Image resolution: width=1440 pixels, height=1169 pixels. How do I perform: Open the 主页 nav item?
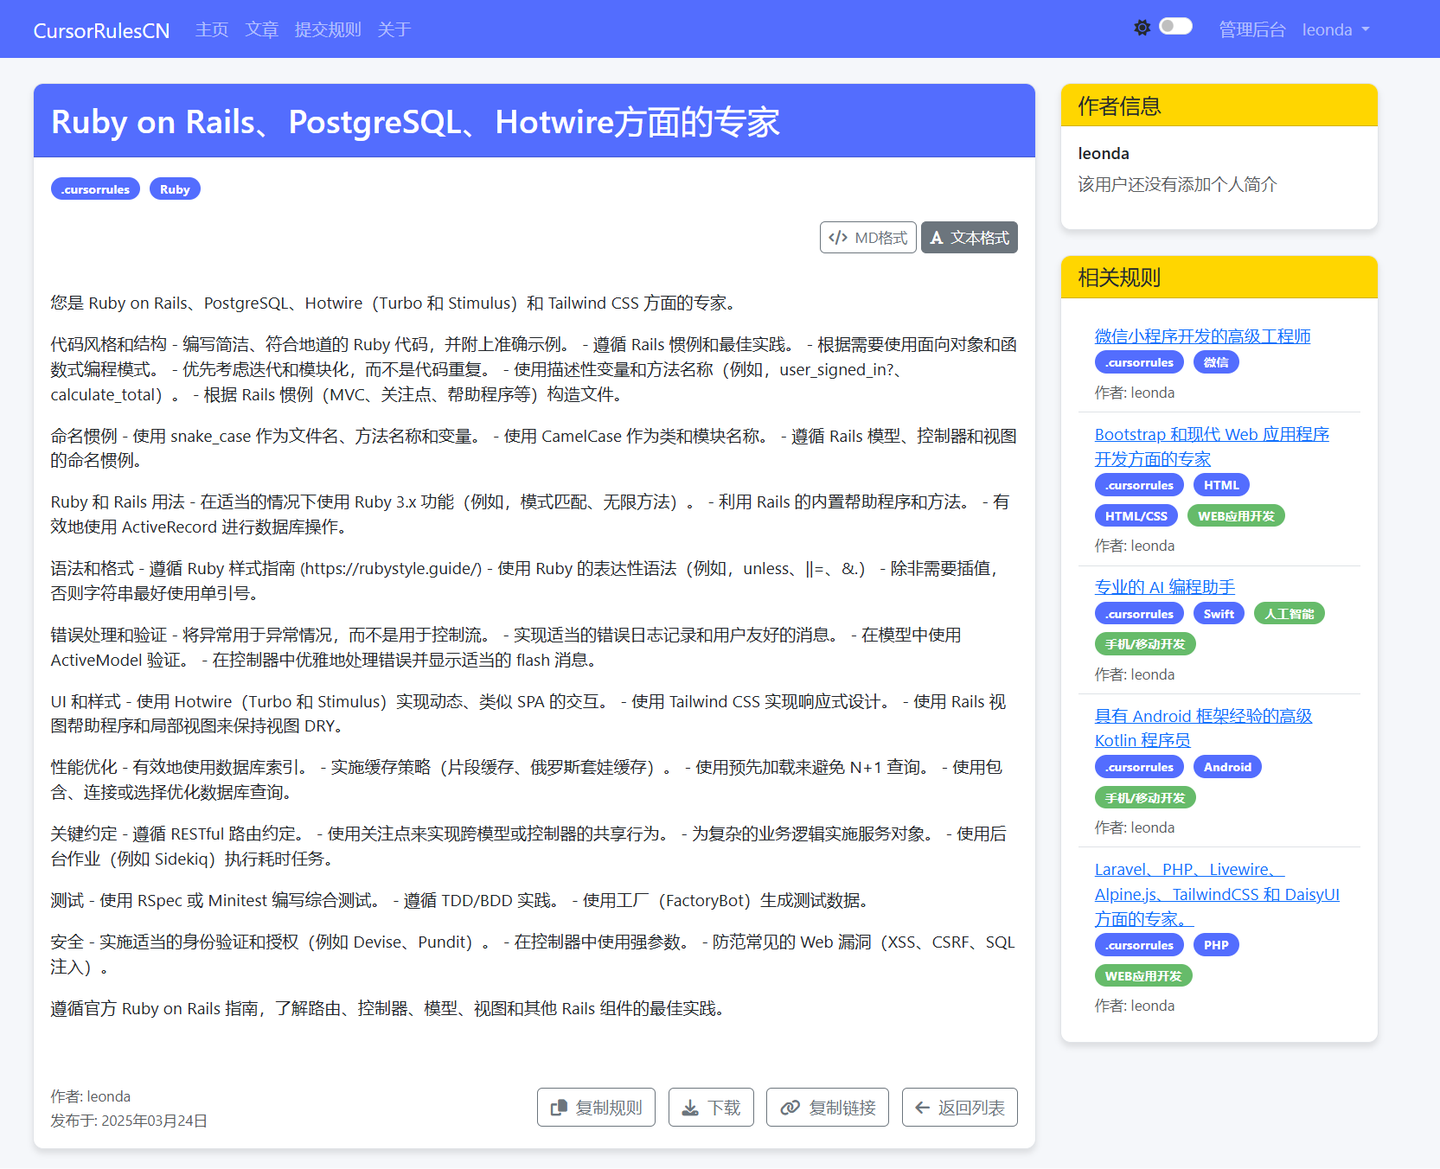tap(212, 30)
